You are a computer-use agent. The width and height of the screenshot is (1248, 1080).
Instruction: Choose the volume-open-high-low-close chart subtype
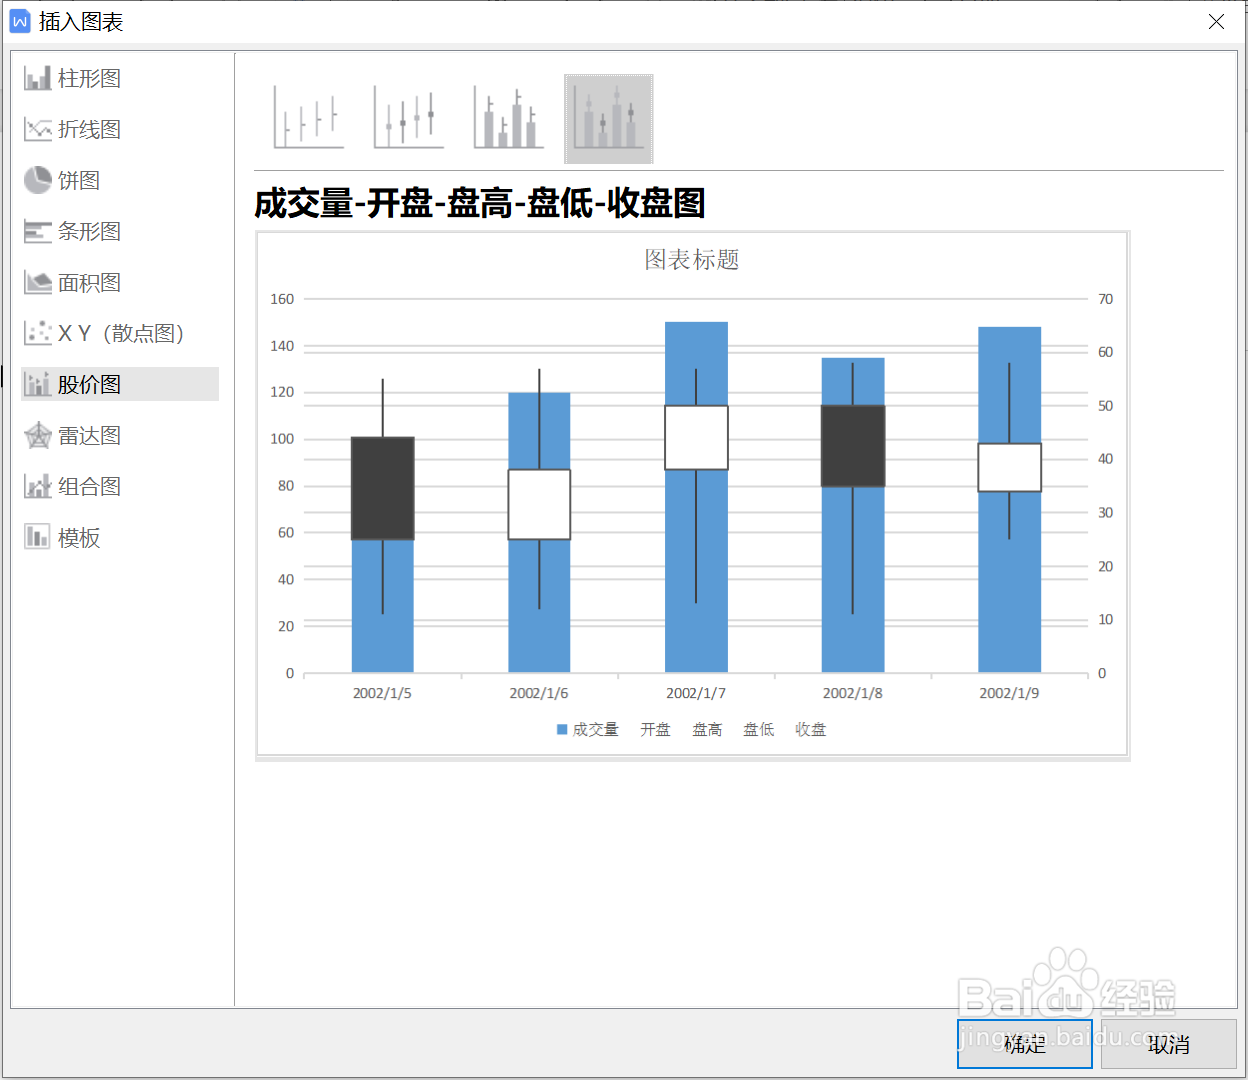[x=609, y=118]
